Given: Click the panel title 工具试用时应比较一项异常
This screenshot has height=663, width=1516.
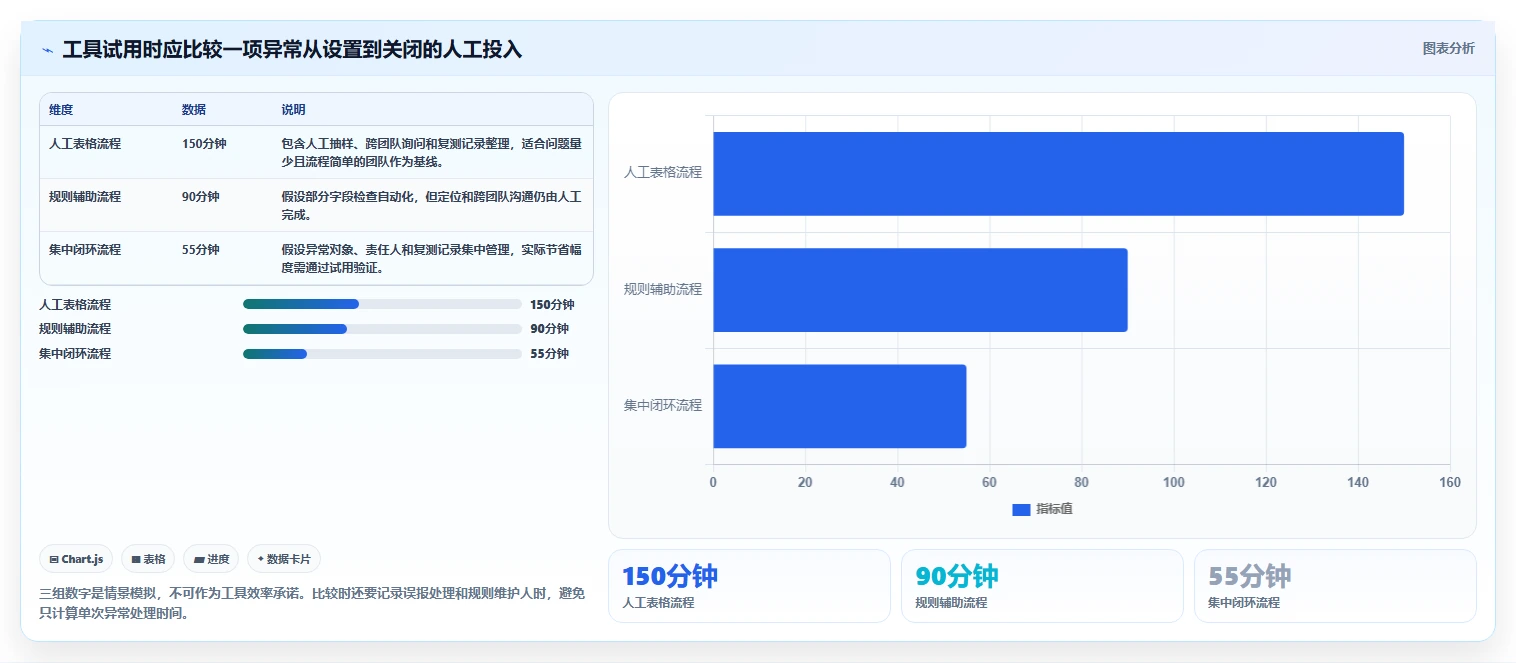Looking at the screenshot, I should pyautogui.click(x=292, y=50).
